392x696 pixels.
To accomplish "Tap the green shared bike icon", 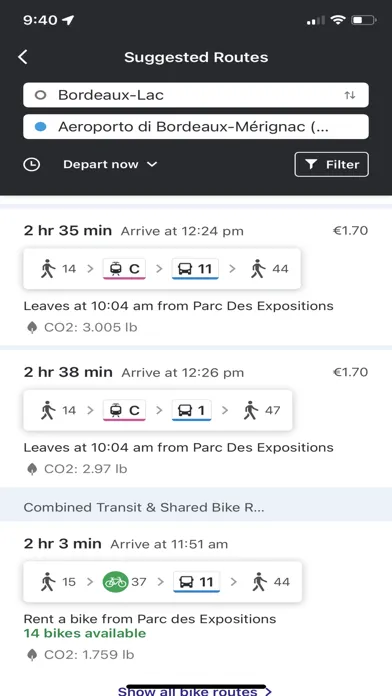I will point(115,582).
